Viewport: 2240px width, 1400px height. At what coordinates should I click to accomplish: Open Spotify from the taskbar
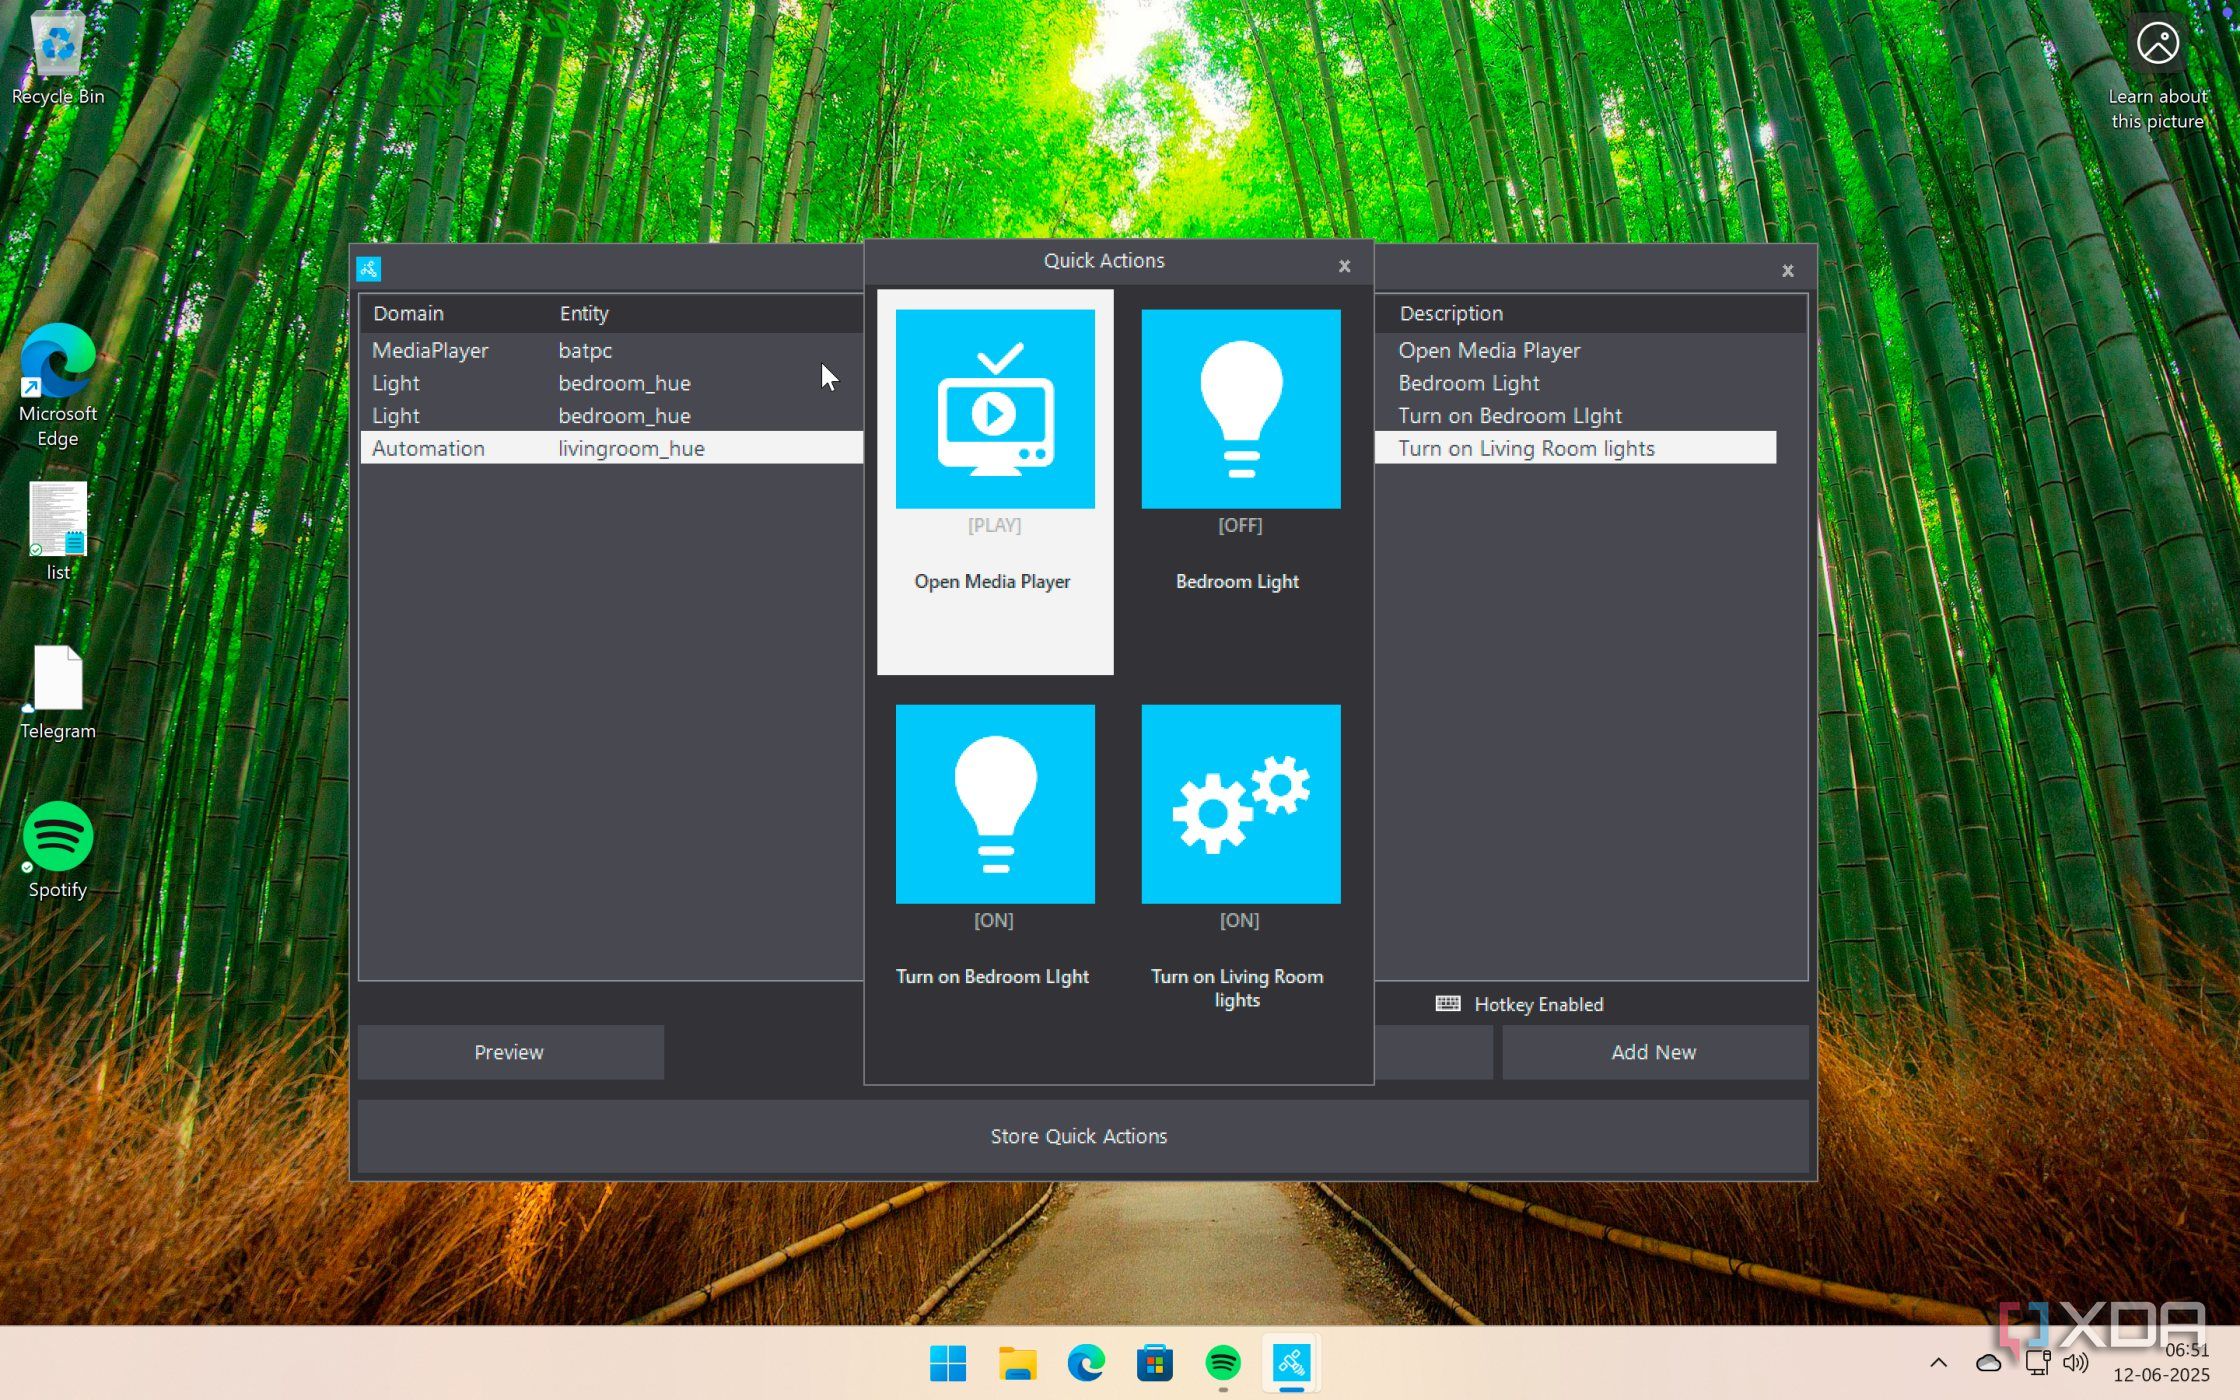[1223, 1363]
